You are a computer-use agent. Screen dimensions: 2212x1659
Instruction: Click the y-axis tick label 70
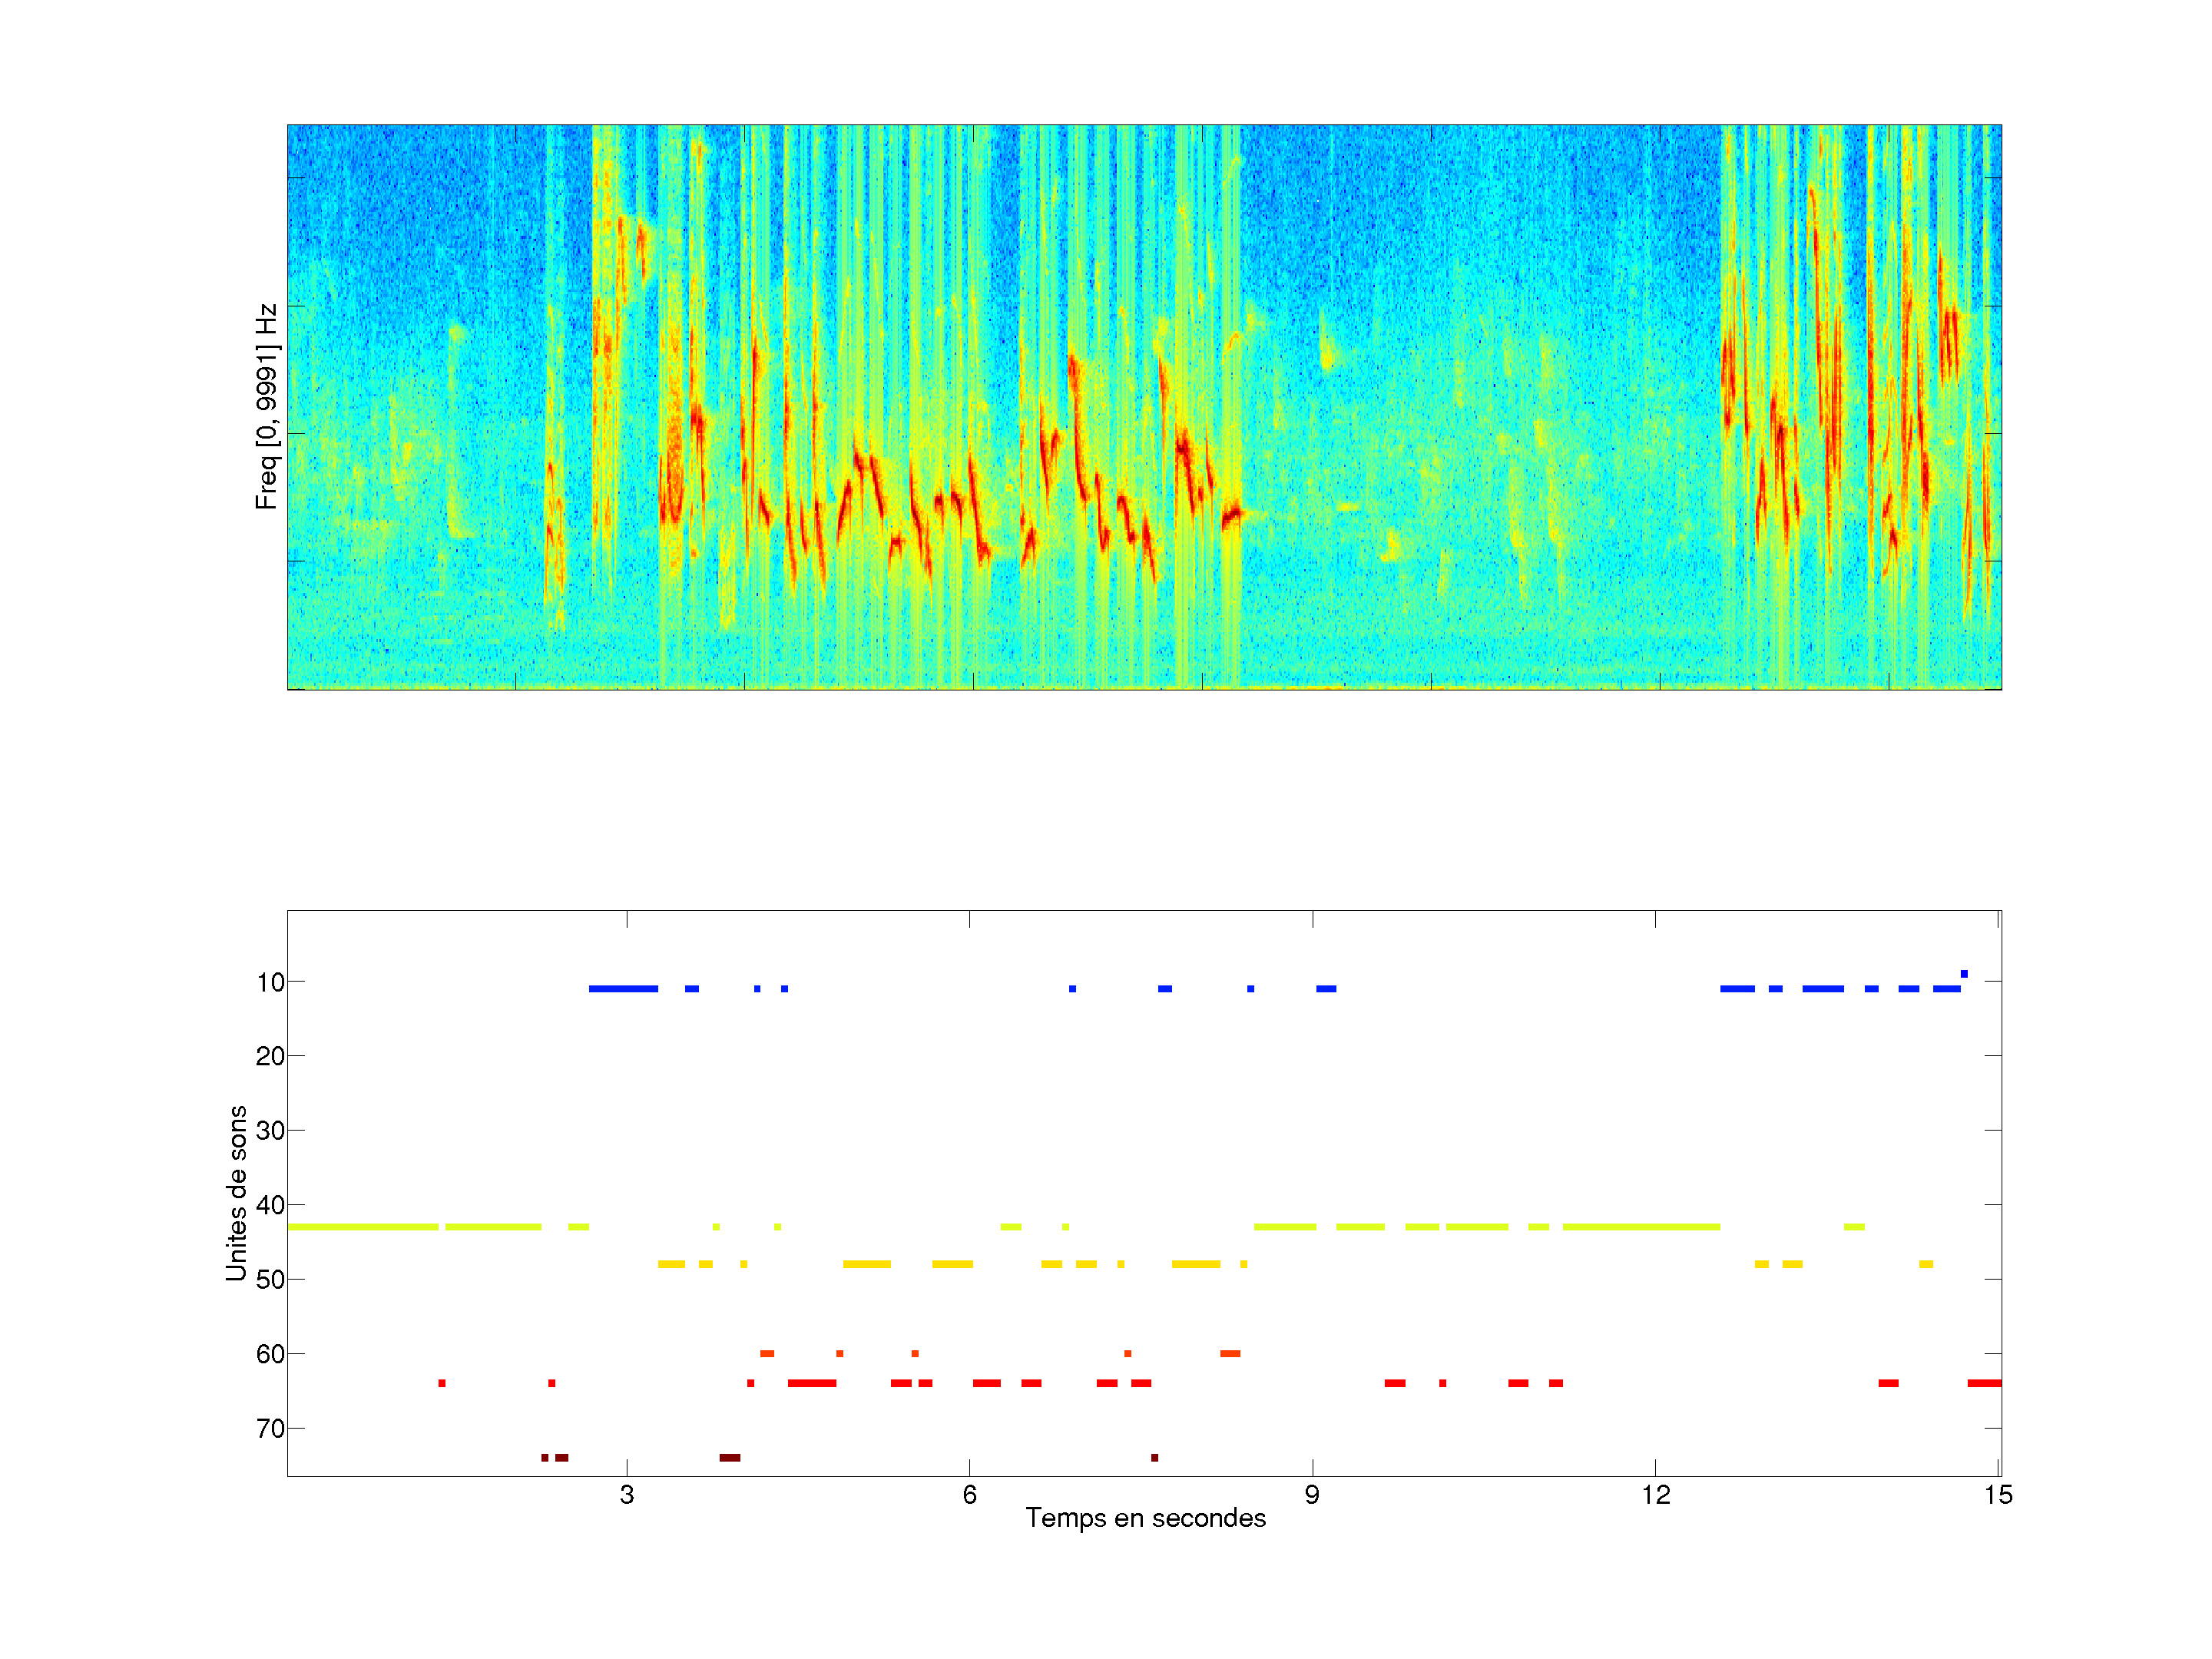pos(270,1428)
